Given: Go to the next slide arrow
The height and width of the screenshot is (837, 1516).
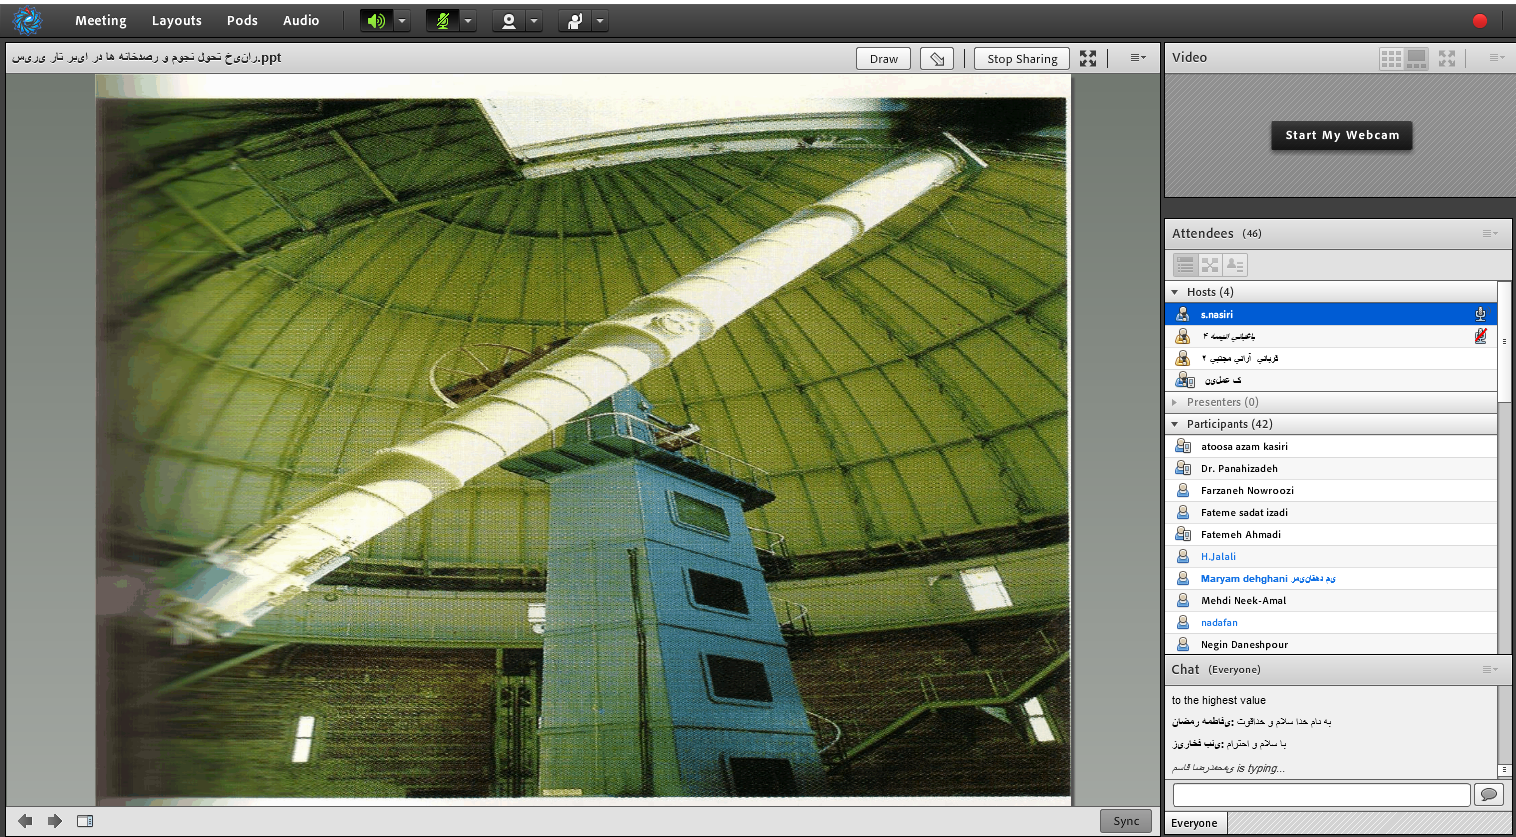Looking at the screenshot, I should tap(55, 821).
